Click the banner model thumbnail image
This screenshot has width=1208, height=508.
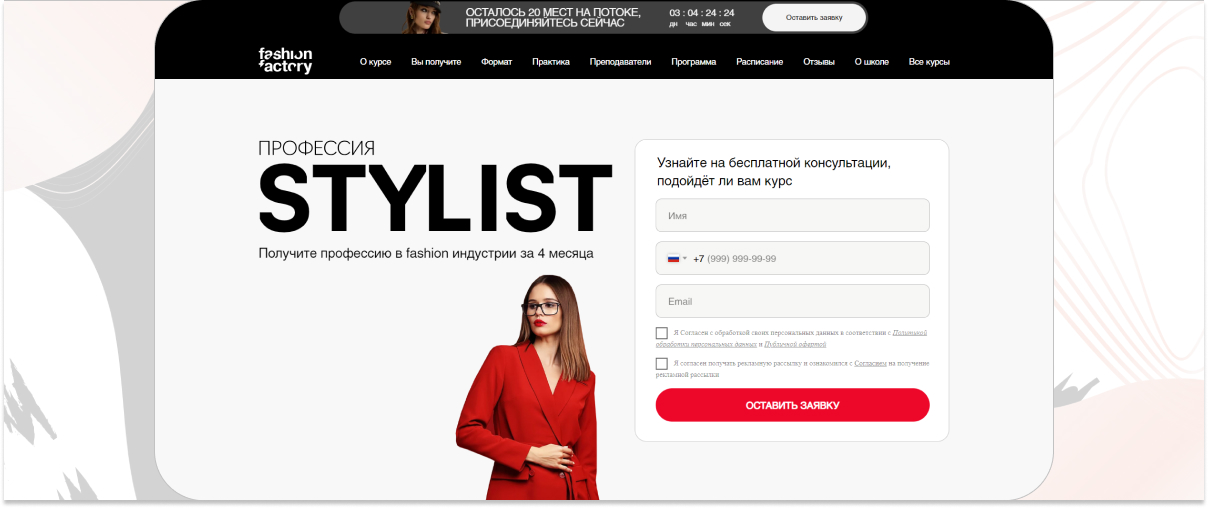coord(425,18)
